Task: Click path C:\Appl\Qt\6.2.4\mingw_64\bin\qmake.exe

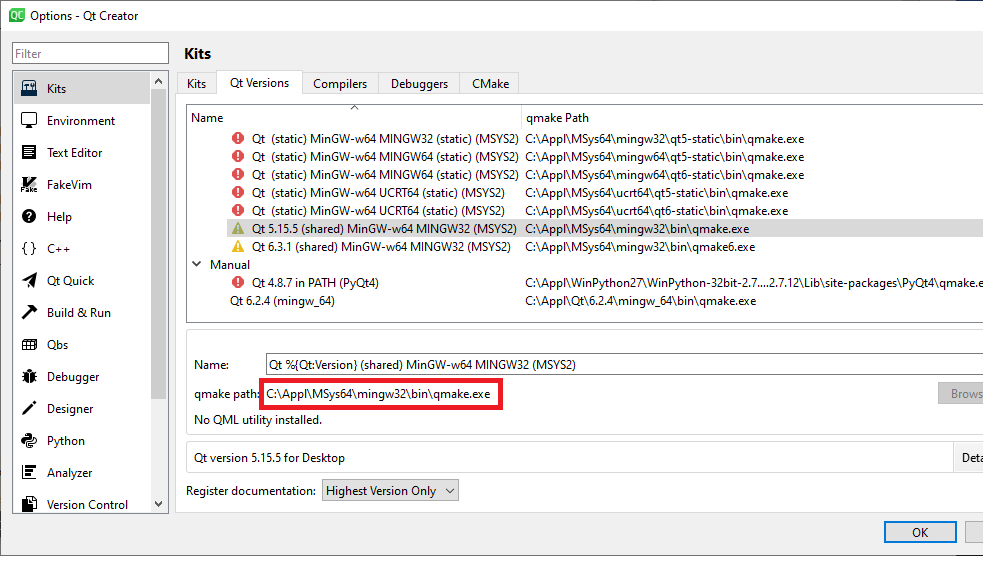Action: (x=641, y=301)
